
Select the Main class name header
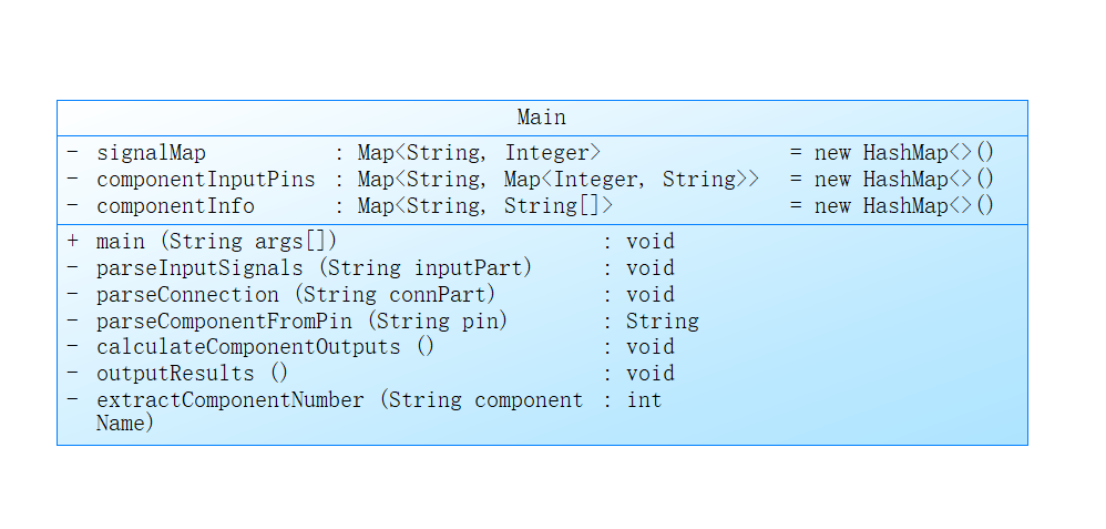[541, 118]
